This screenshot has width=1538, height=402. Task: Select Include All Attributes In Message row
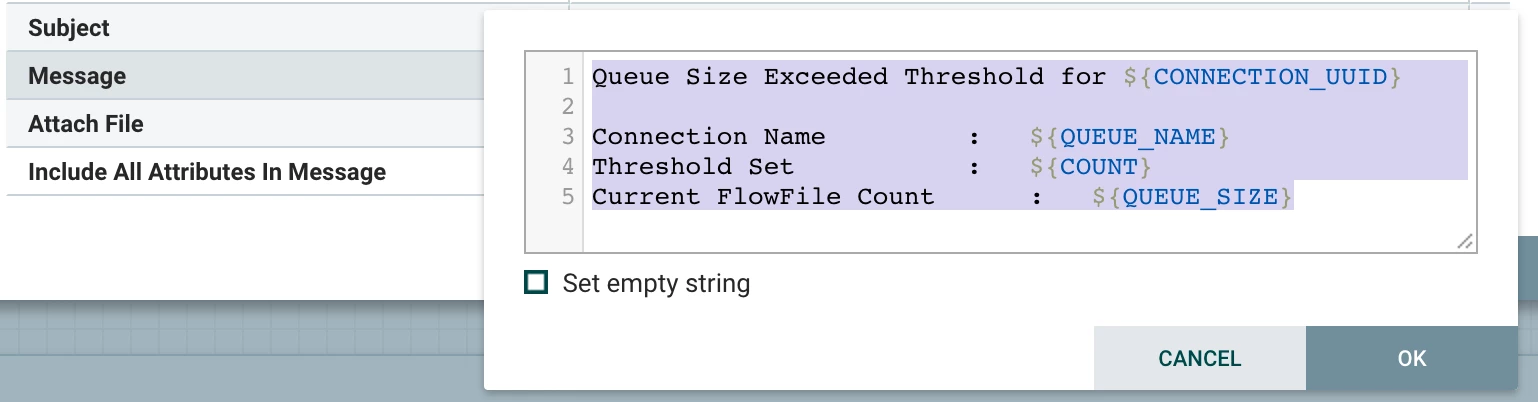pos(245,172)
